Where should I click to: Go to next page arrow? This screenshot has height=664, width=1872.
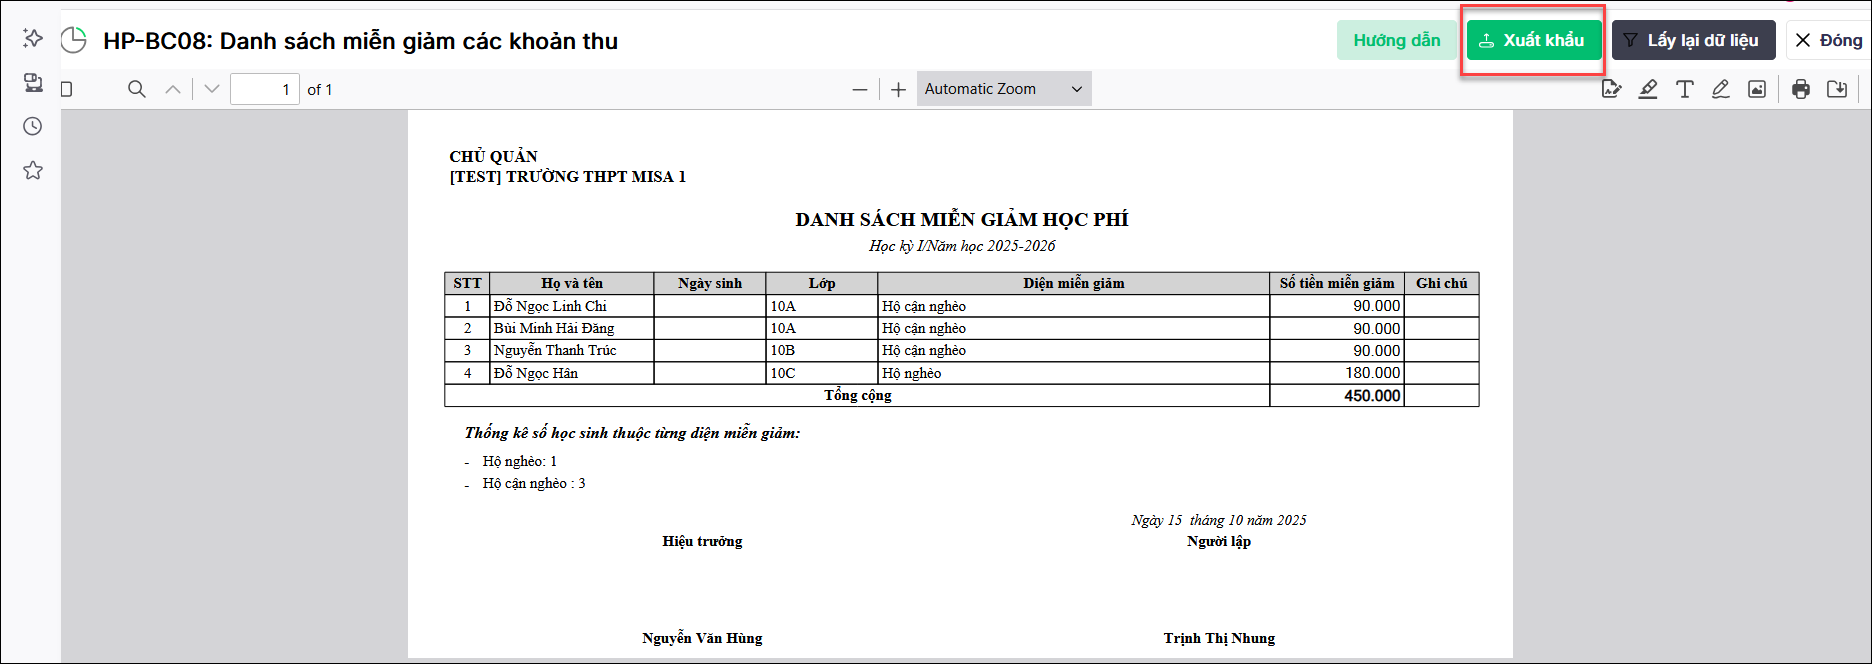point(212,89)
